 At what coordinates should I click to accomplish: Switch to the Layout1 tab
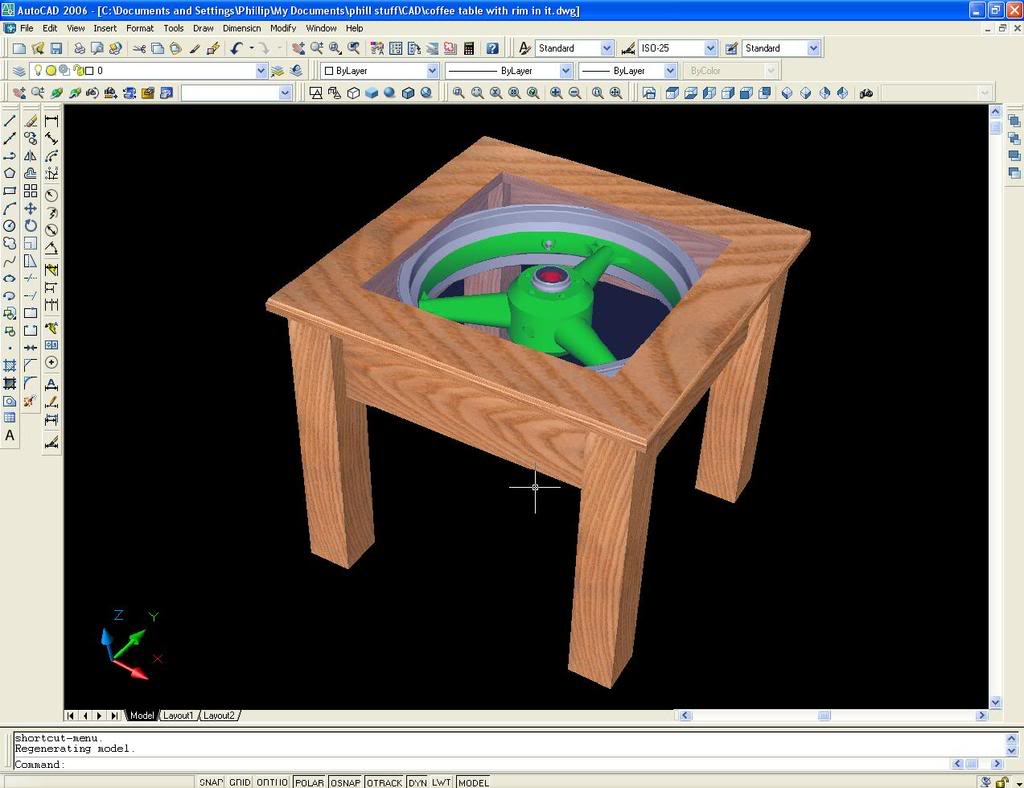(x=178, y=715)
